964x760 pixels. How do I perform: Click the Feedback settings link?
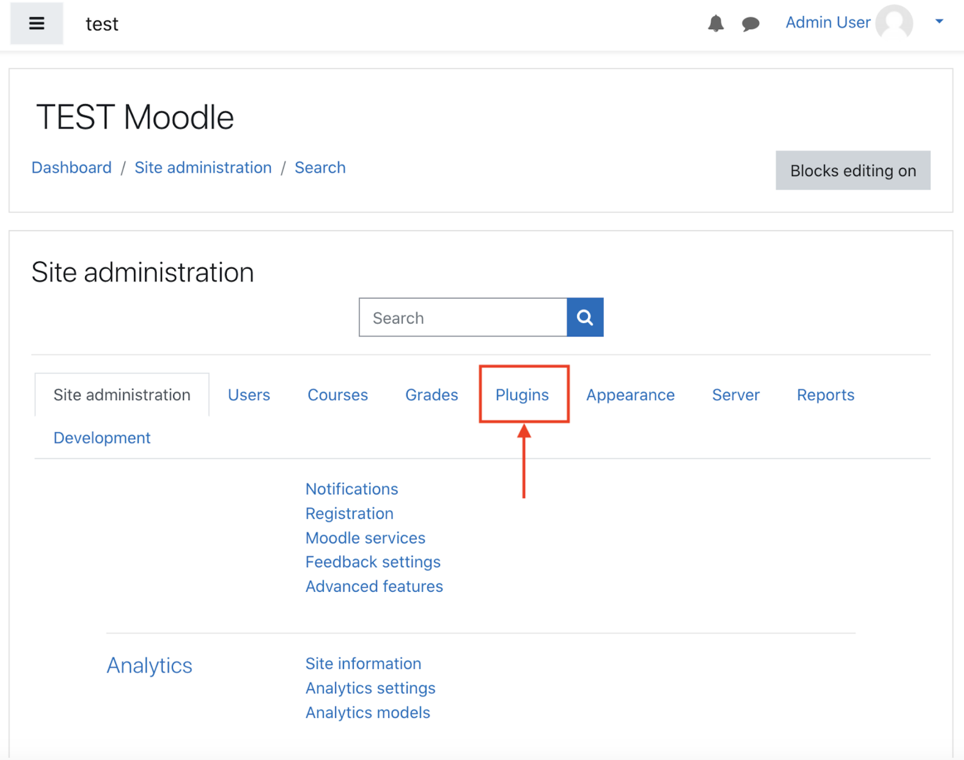click(373, 561)
